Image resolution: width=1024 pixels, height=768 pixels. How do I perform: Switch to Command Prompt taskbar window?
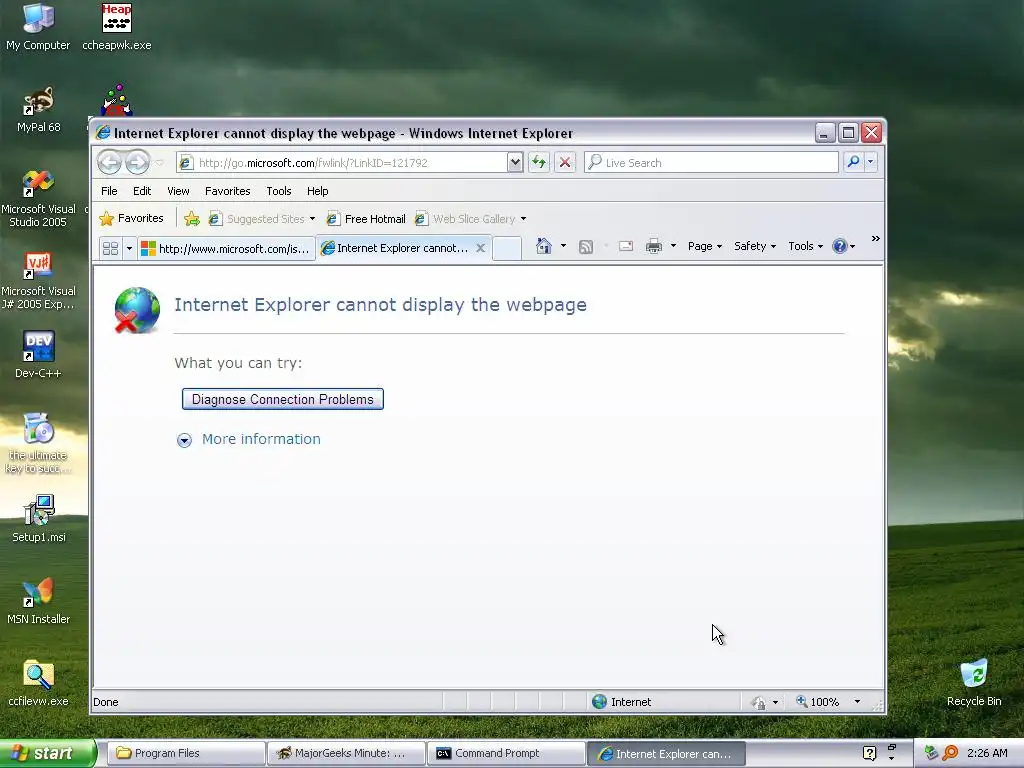(506, 753)
